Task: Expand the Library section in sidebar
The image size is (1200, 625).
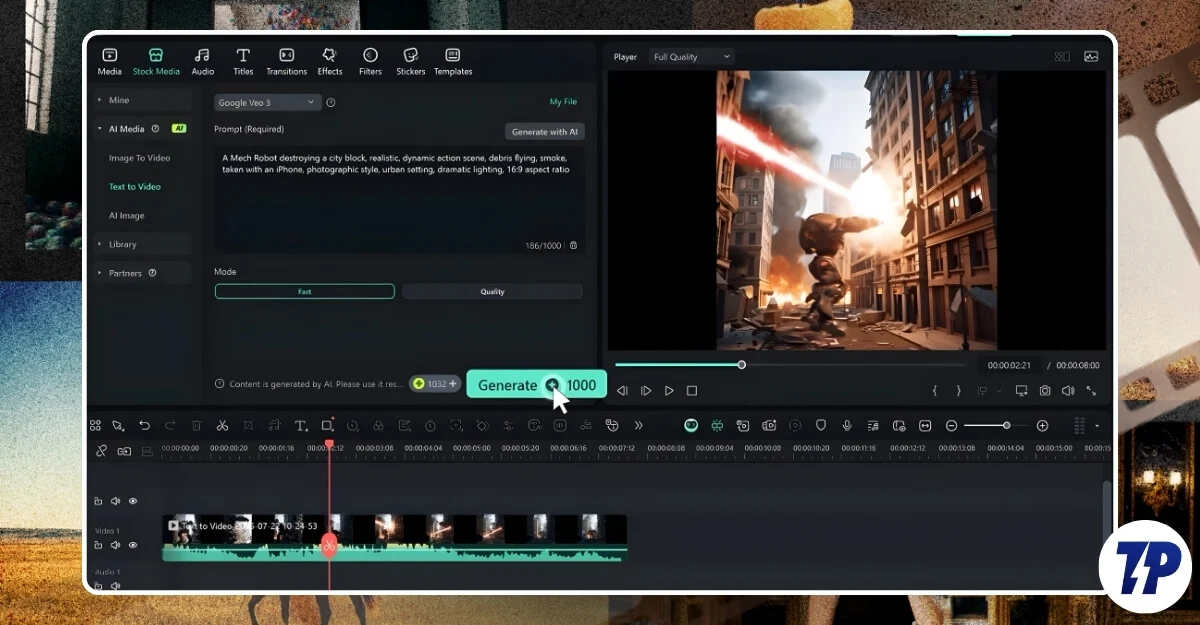Action: pos(123,244)
